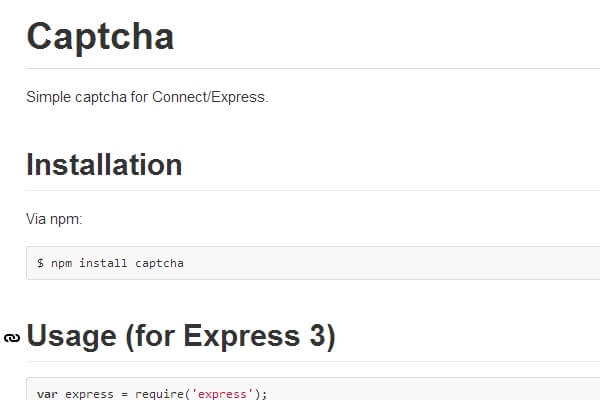Click the anchor link icon beside Usage heading
The width and height of the screenshot is (600, 400).
(12, 338)
